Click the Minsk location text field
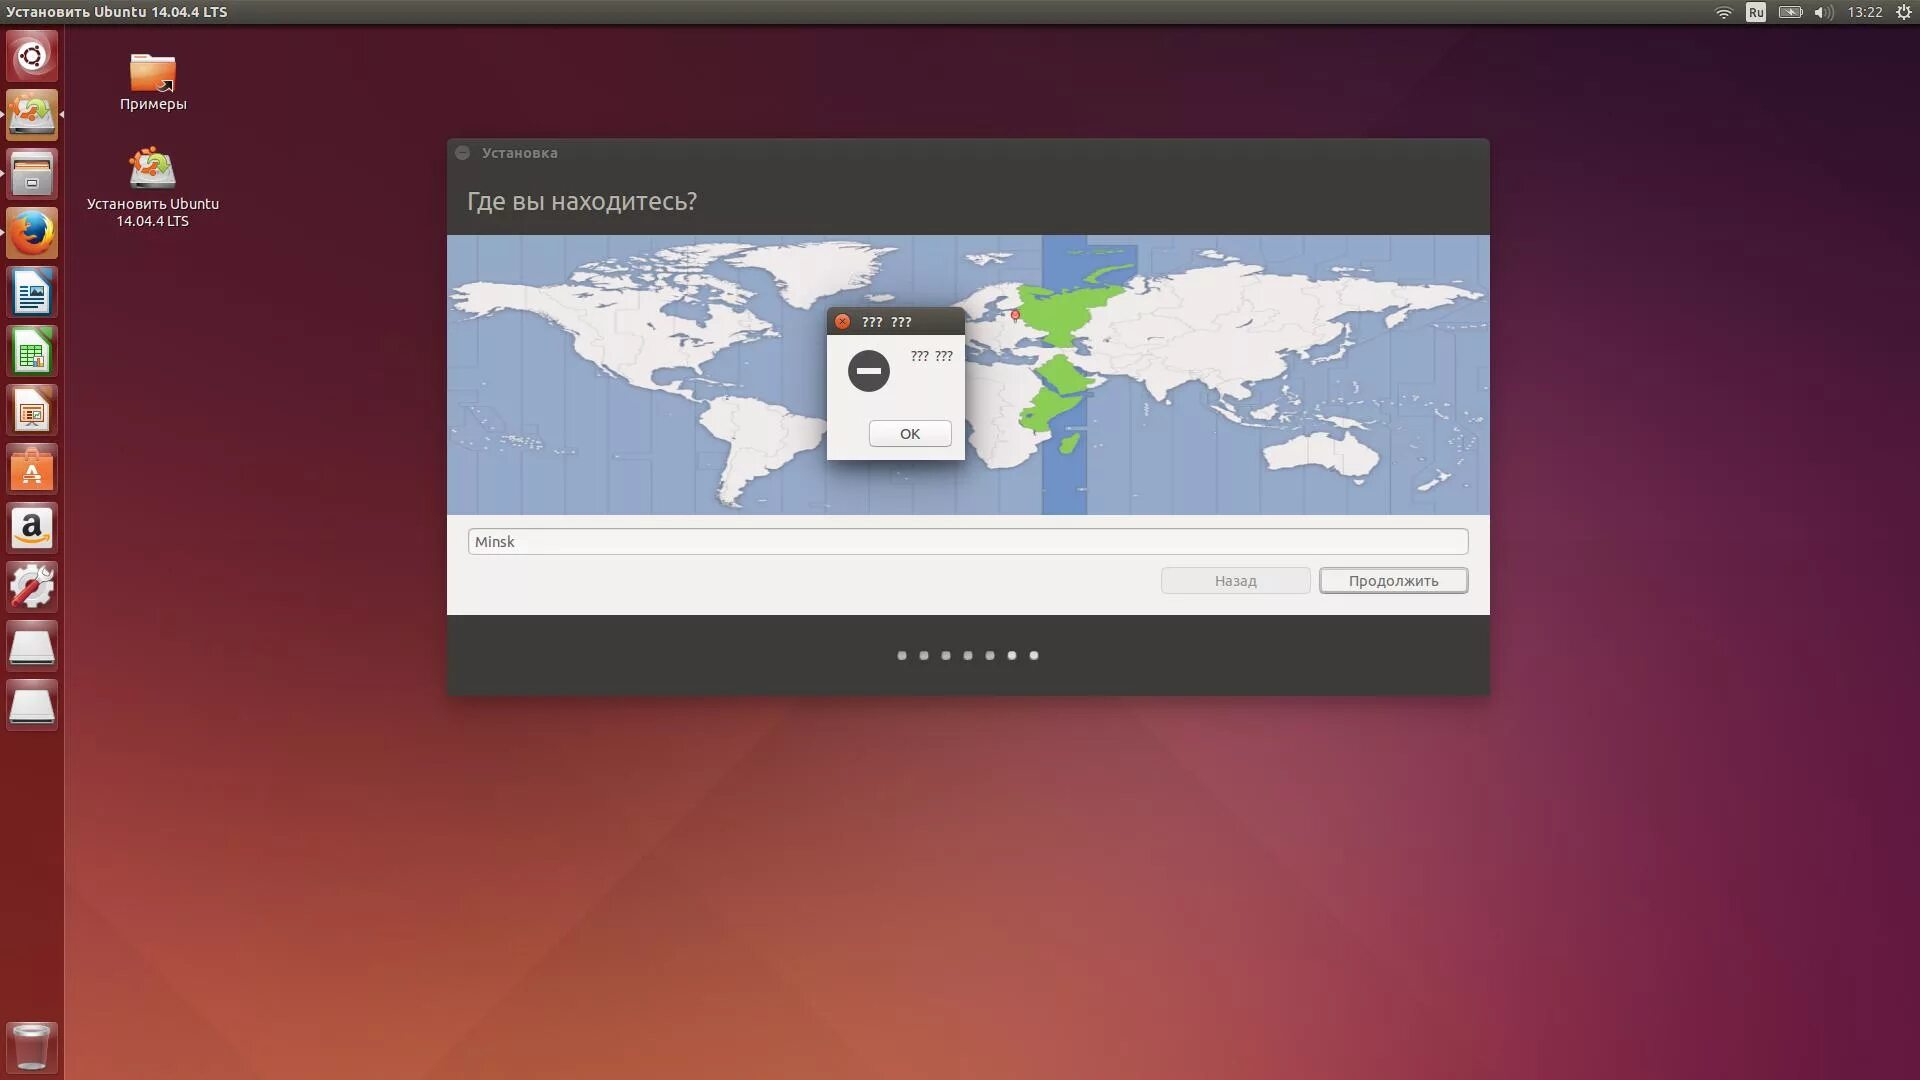The image size is (1920, 1080). tap(967, 542)
